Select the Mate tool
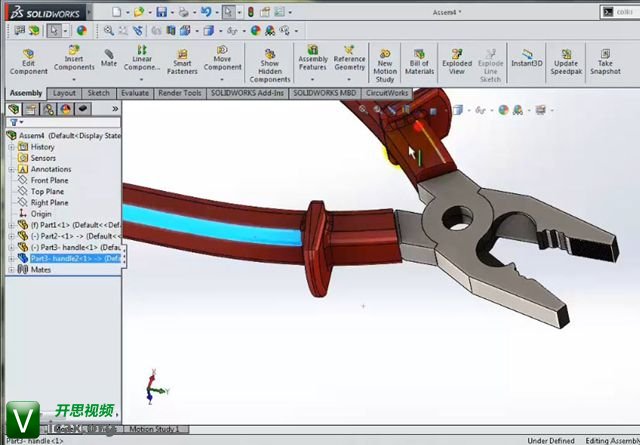 (x=109, y=58)
